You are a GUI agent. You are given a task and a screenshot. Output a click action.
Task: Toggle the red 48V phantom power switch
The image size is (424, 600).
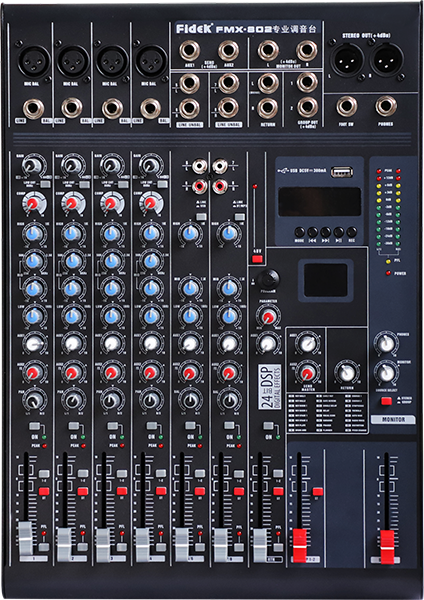click(257, 259)
